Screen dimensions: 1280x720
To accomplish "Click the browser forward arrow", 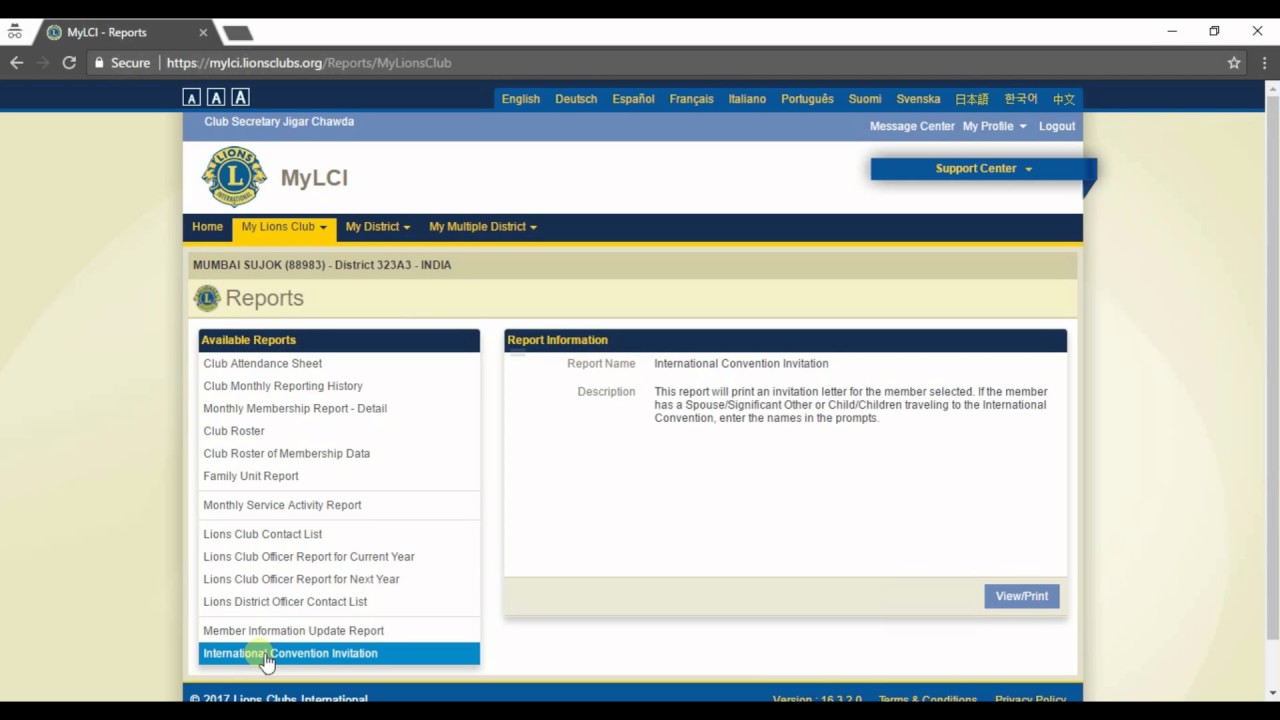I will [x=43, y=62].
